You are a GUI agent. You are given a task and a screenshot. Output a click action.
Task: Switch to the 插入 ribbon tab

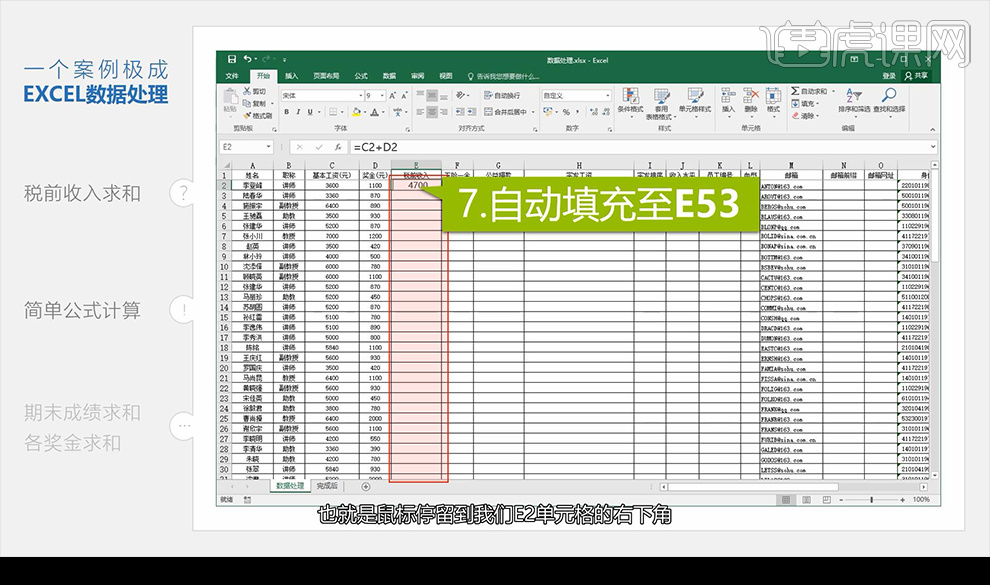click(293, 76)
